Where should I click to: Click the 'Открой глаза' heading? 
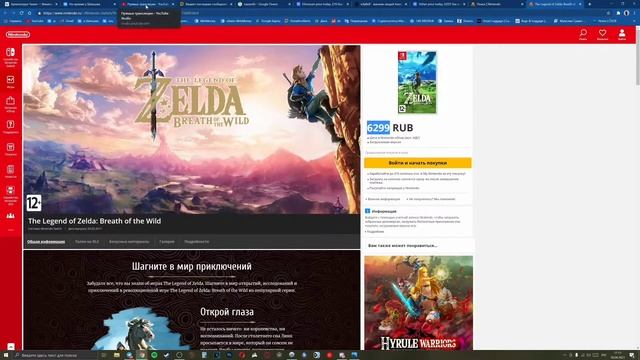227,312
